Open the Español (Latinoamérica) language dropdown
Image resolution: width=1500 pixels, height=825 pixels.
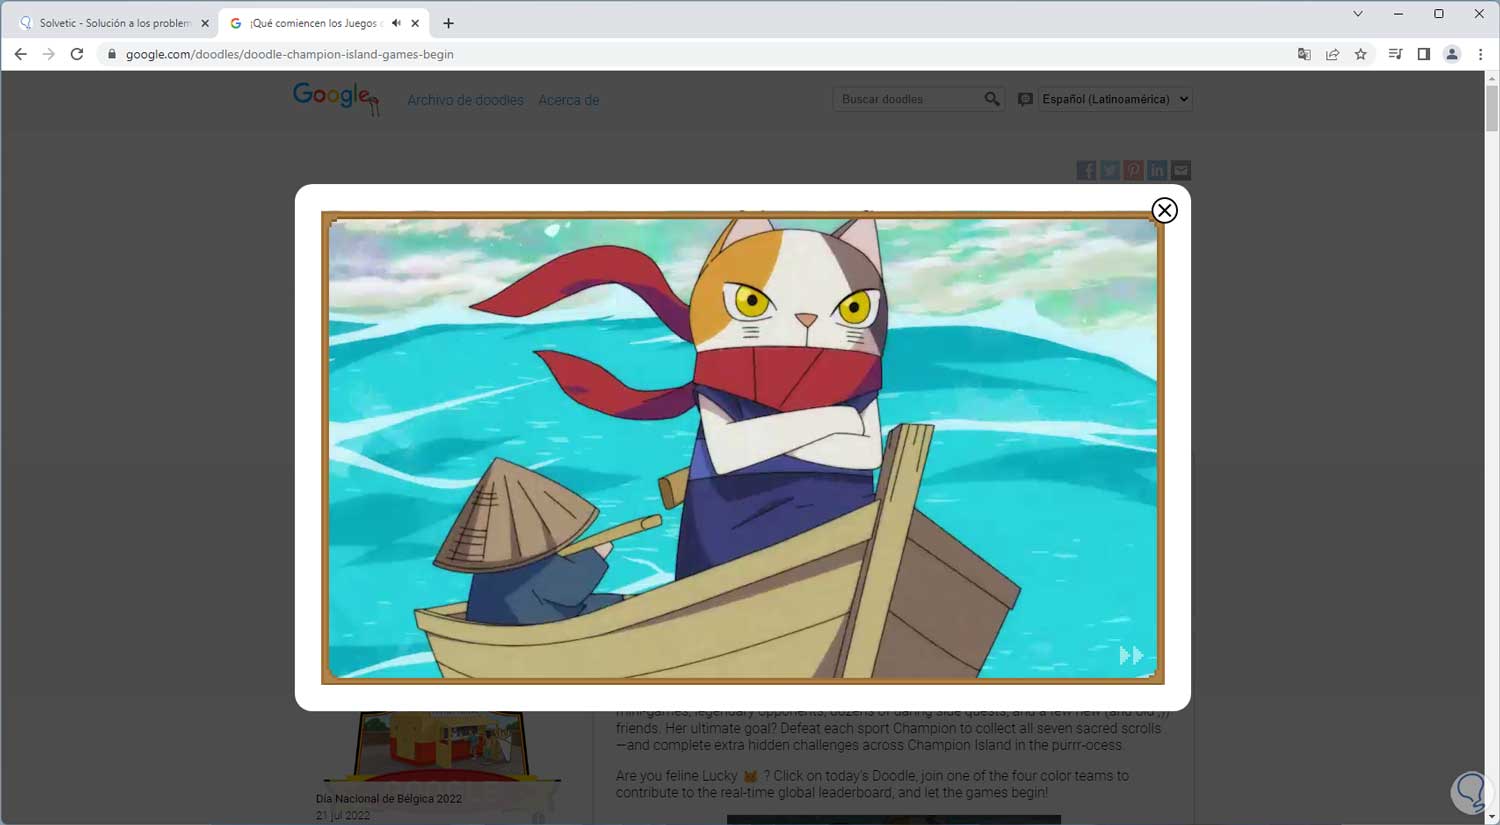pyautogui.click(x=1115, y=99)
